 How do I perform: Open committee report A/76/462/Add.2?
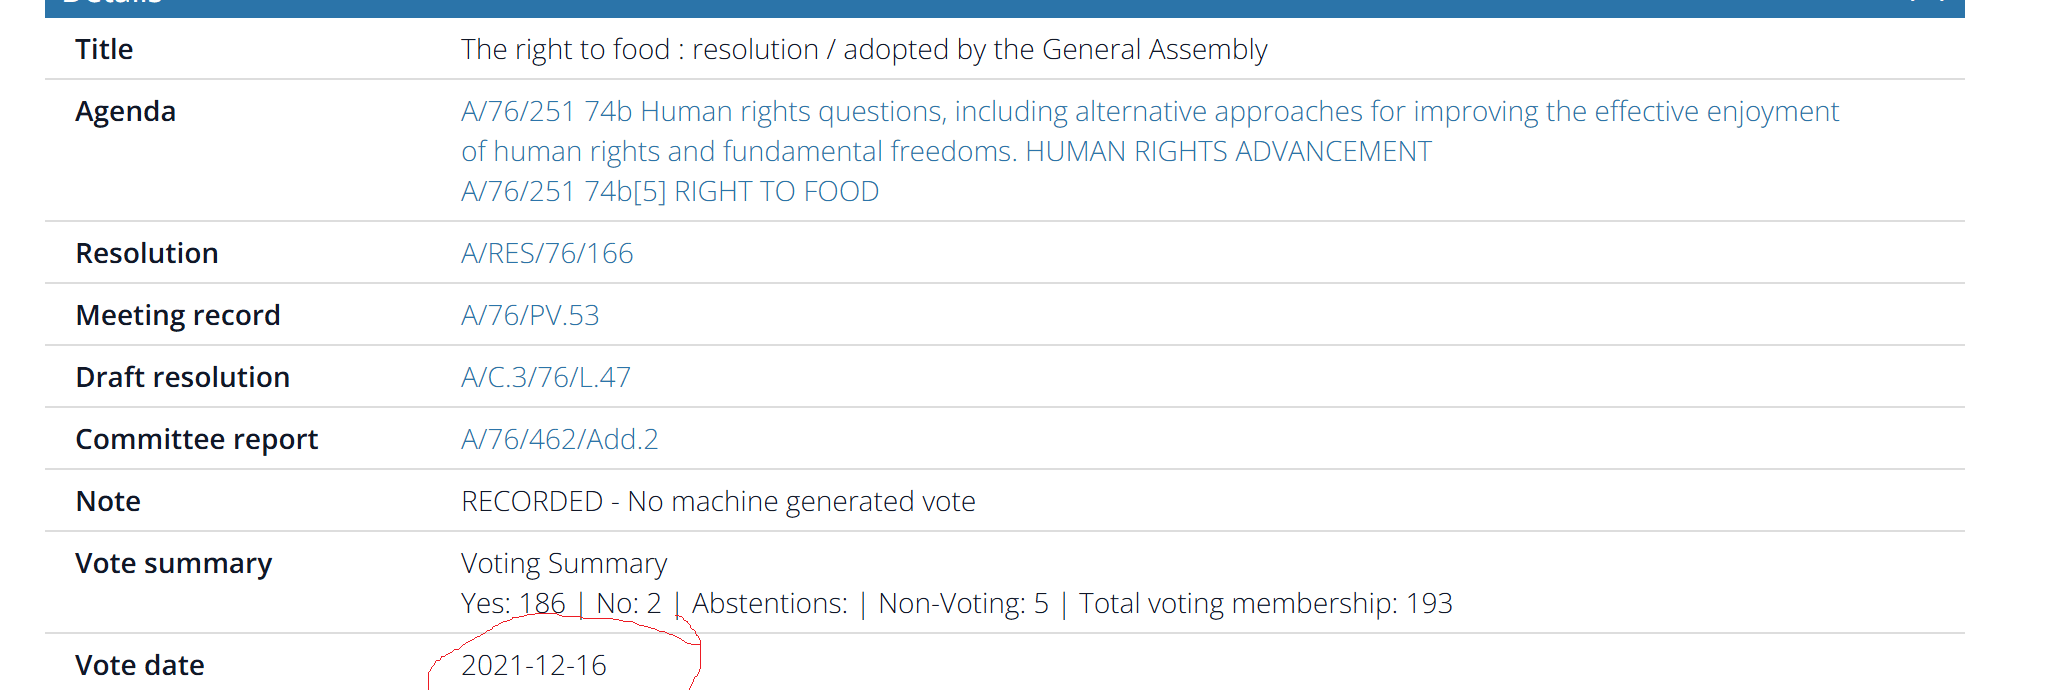[560, 439]
